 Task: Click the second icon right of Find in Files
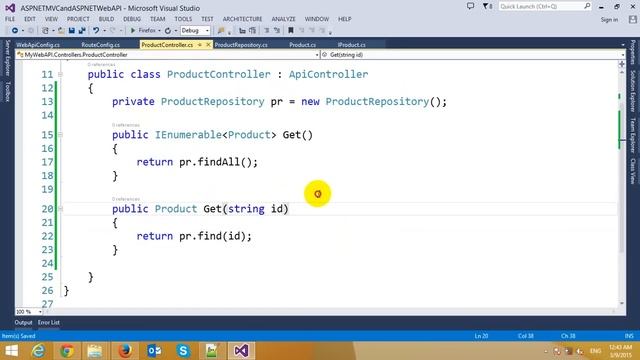click(253, 31)
